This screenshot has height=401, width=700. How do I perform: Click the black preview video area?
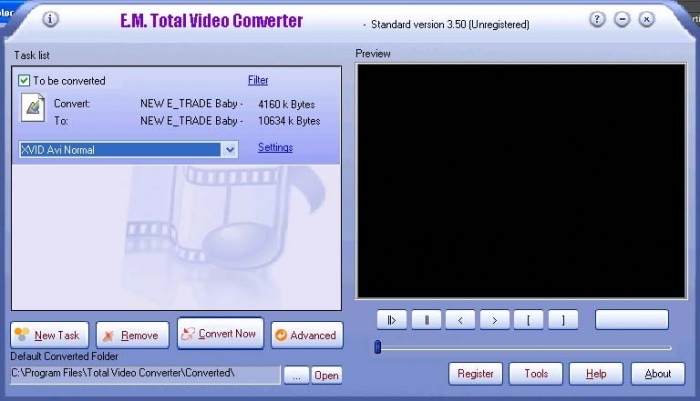(521, 181)
